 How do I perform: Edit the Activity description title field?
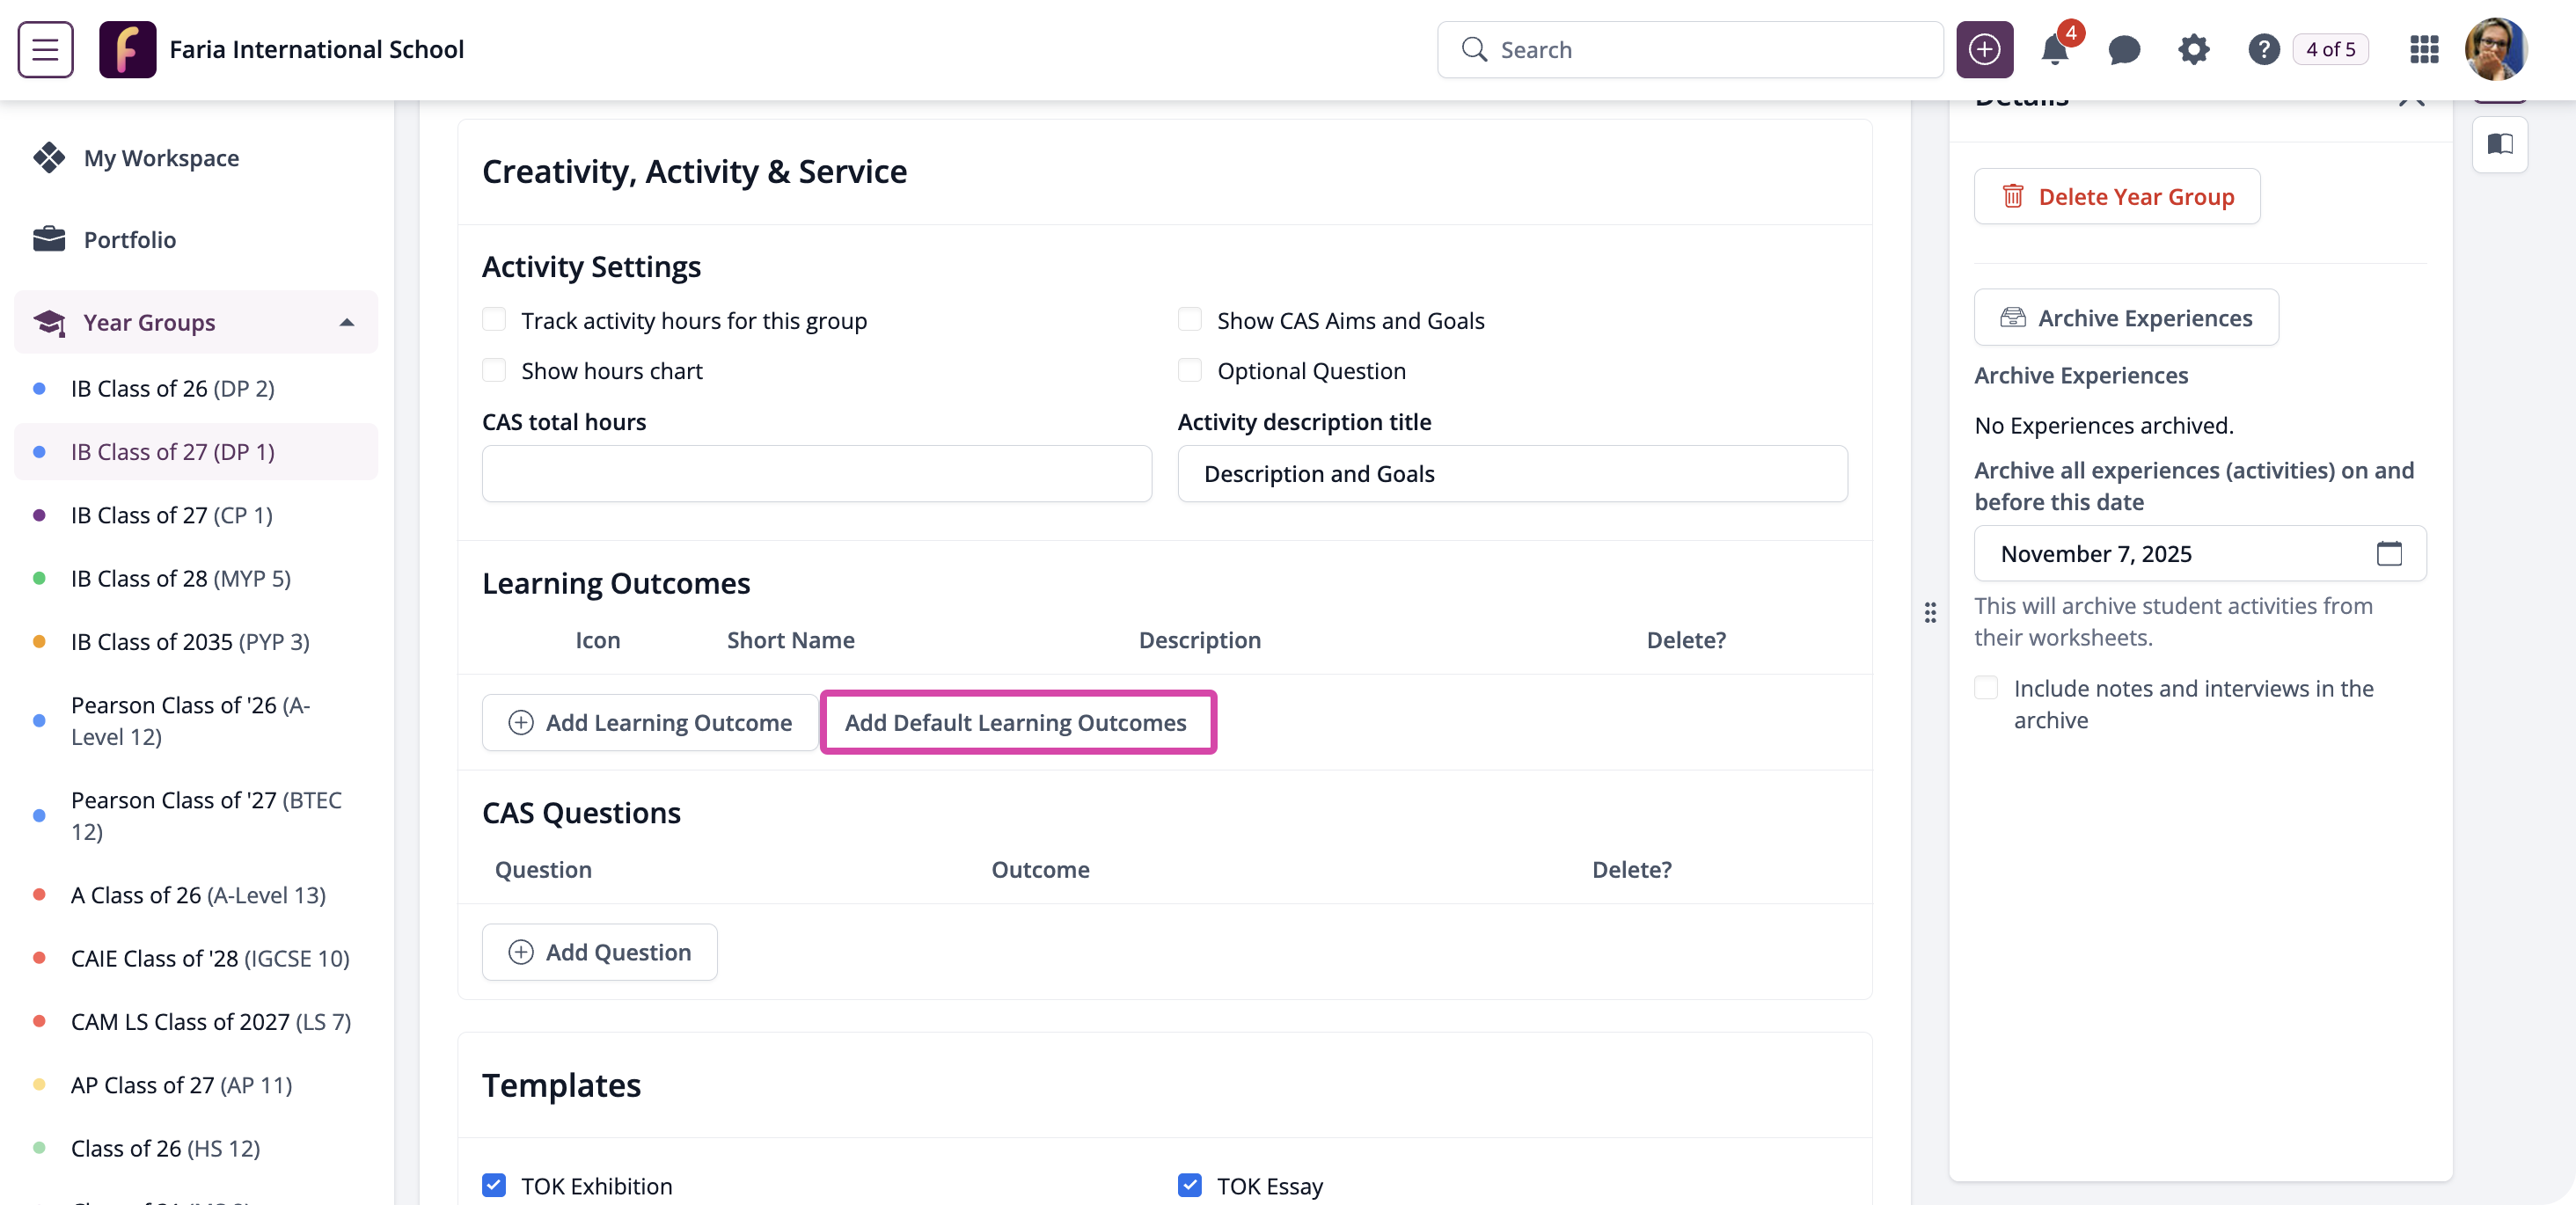(1512, 473)
